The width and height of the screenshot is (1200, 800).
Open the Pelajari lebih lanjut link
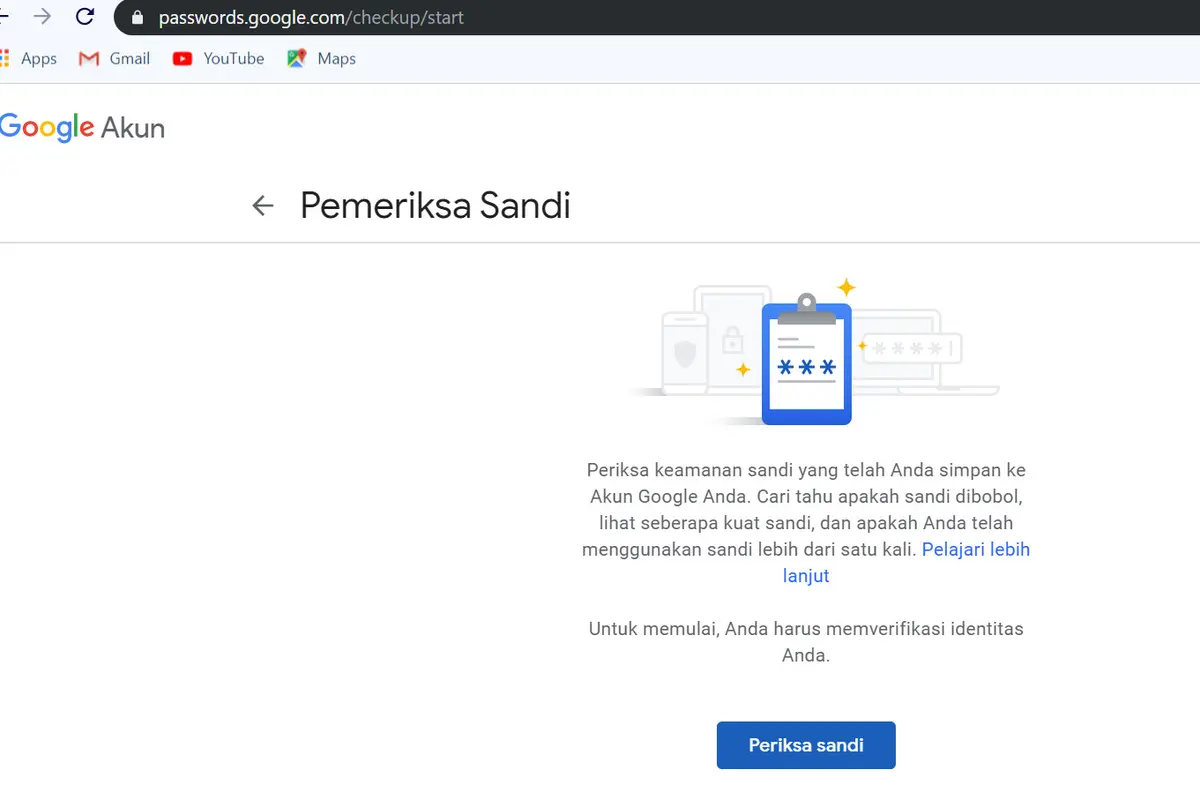[x=906, y=562]
